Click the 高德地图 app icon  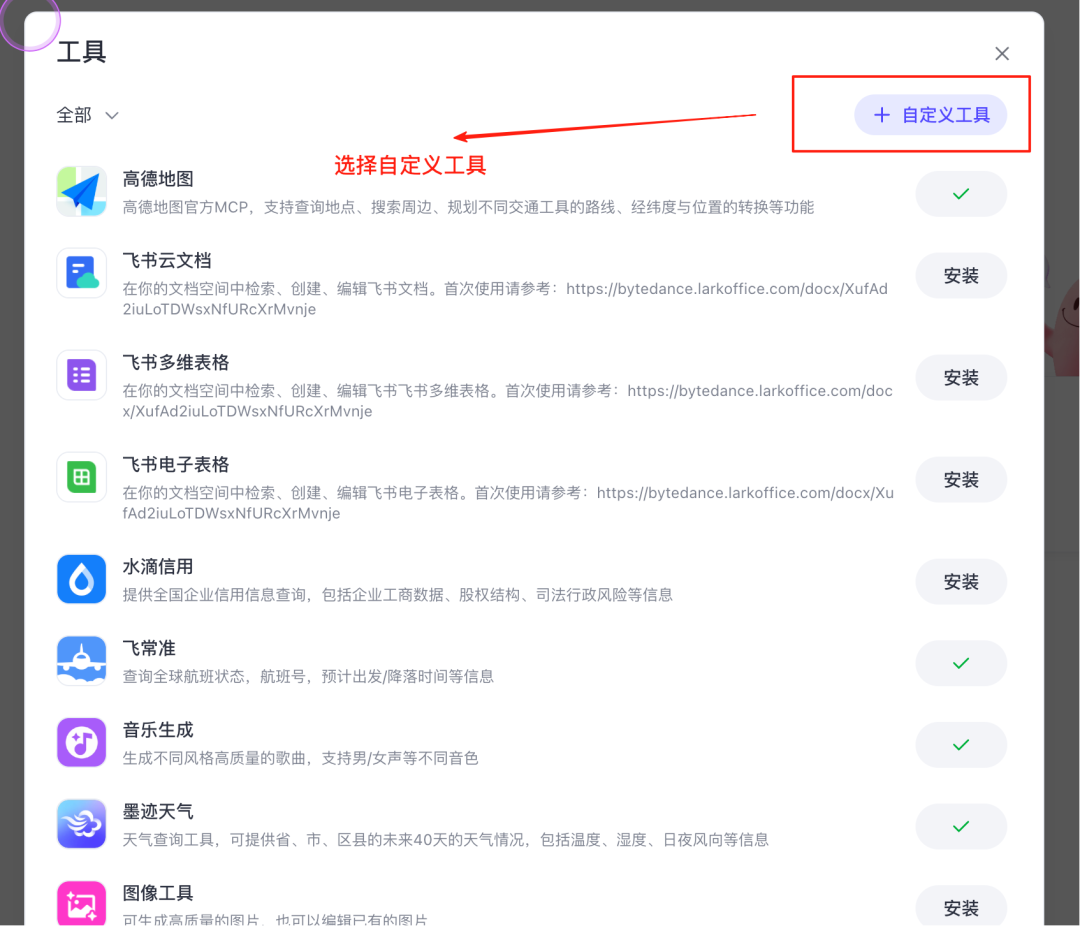click(81, 192)
